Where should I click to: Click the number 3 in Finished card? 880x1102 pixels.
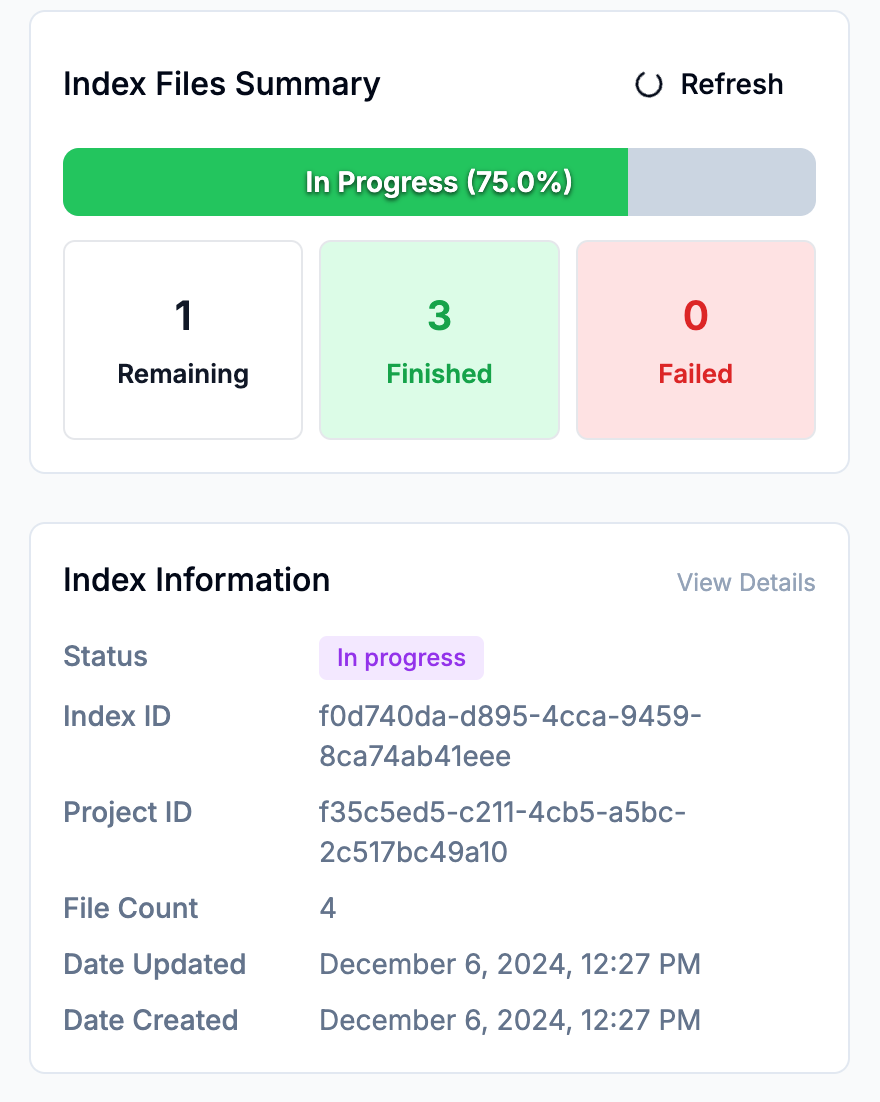439,316
